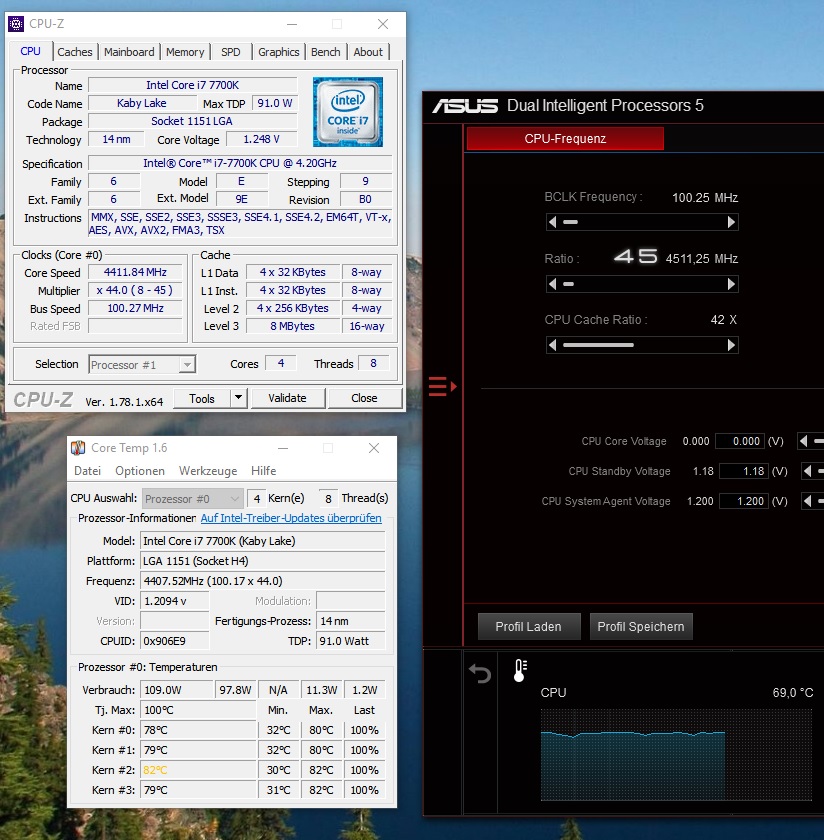Decrease CPU System Agent Voltage with left arrow
The image size is (824, 840).
pos(807,501)
